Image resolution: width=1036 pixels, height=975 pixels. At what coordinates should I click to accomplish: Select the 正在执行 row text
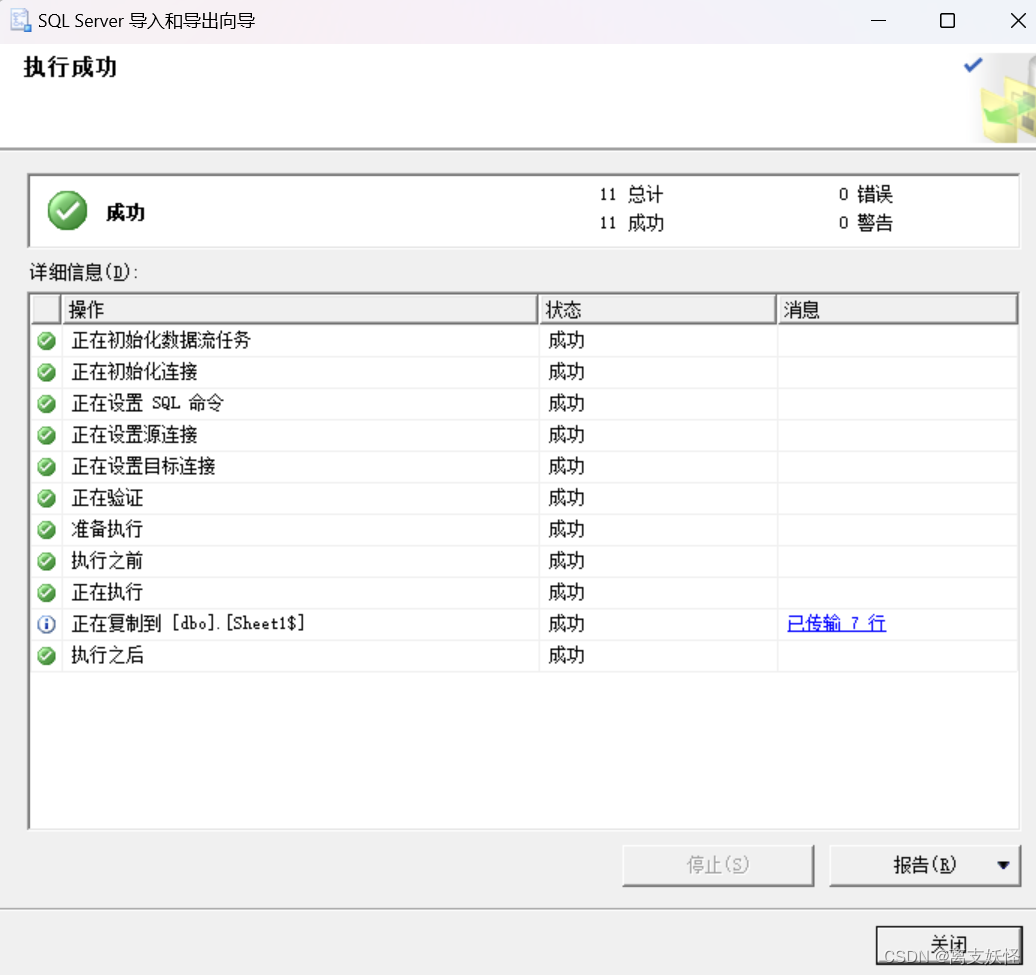(x=107, y=592)
